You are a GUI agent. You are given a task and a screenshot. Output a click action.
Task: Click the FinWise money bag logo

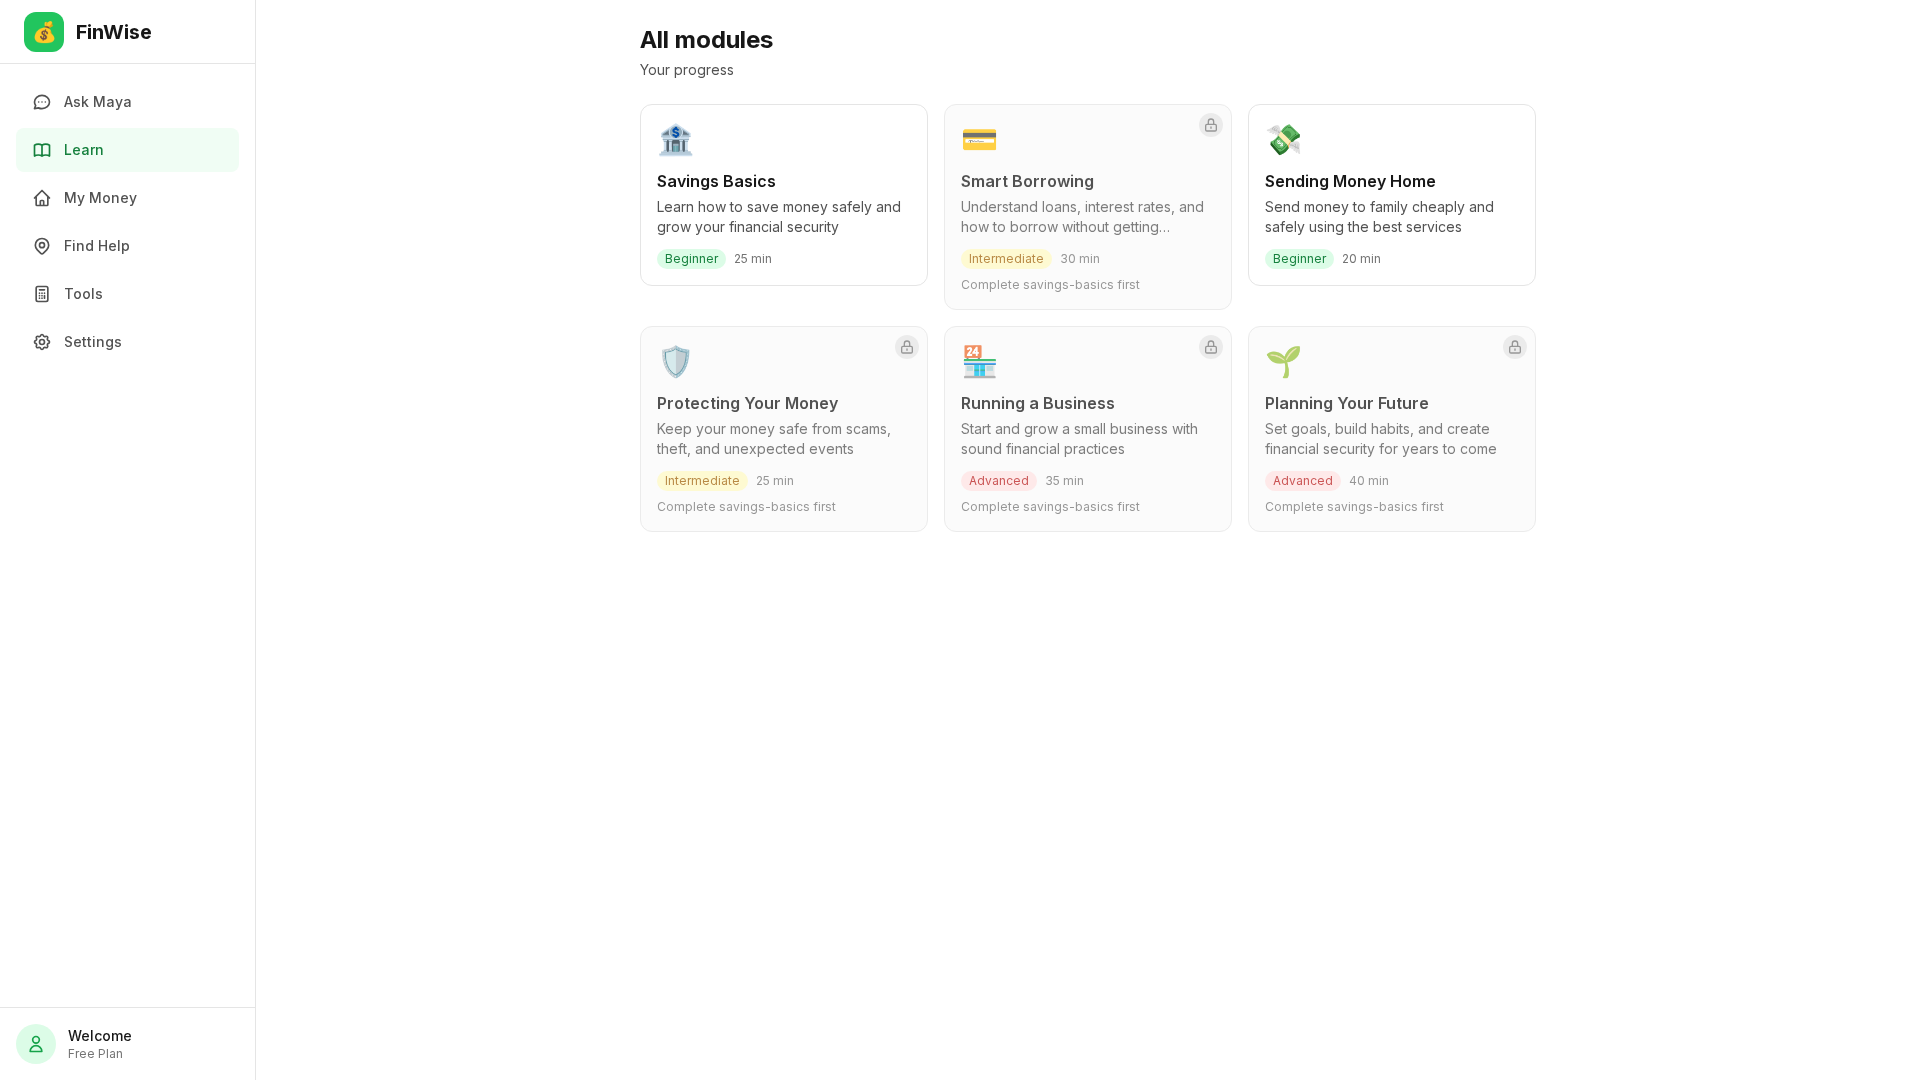[x=44, y=32]
